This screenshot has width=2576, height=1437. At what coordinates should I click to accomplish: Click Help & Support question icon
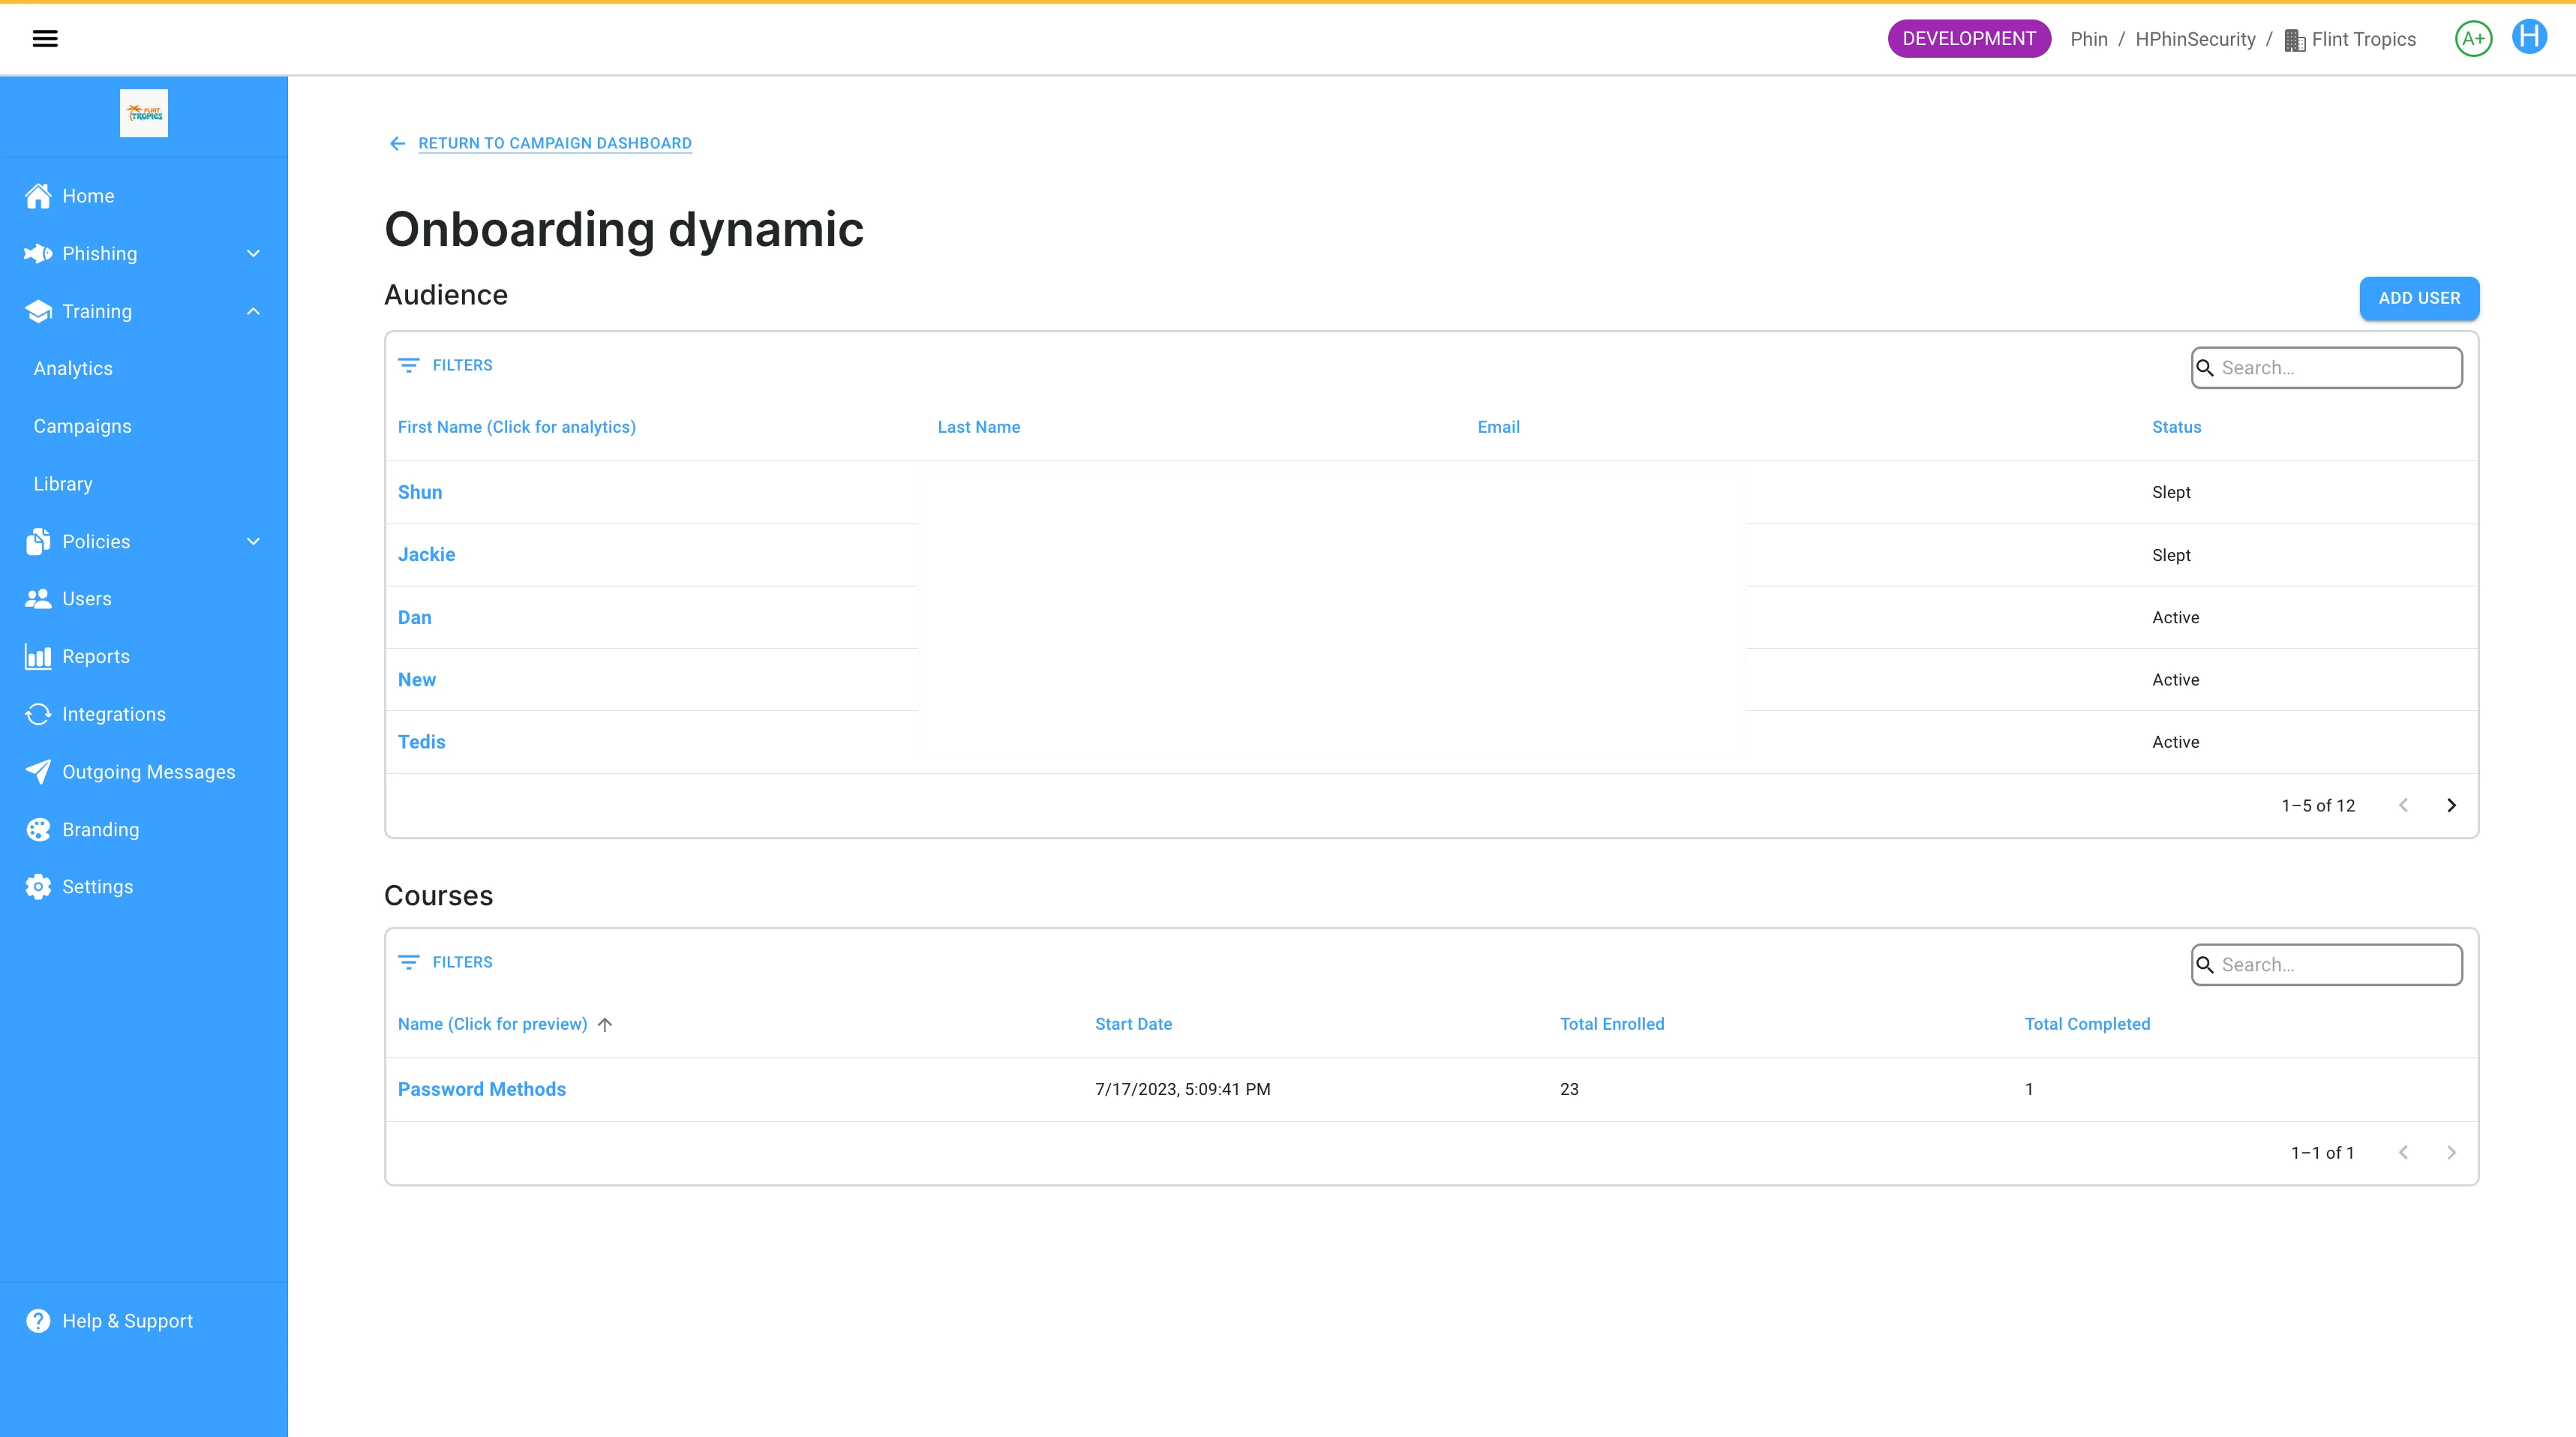[38, 1321]
